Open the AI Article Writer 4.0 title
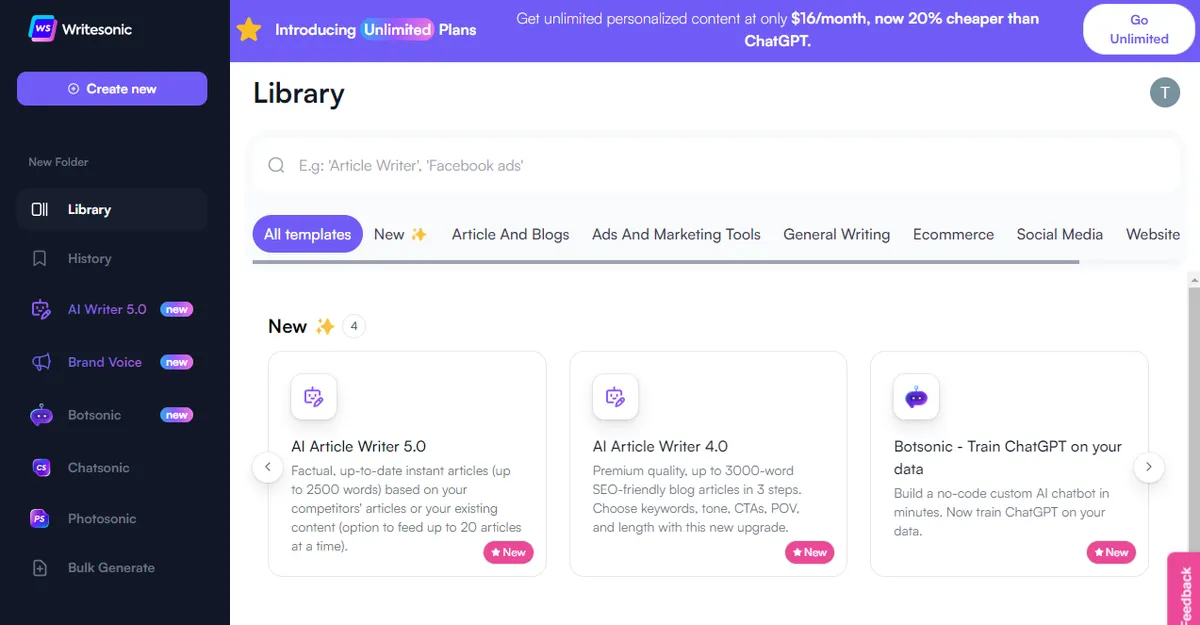1200x625 pixels. coord(660,446)
